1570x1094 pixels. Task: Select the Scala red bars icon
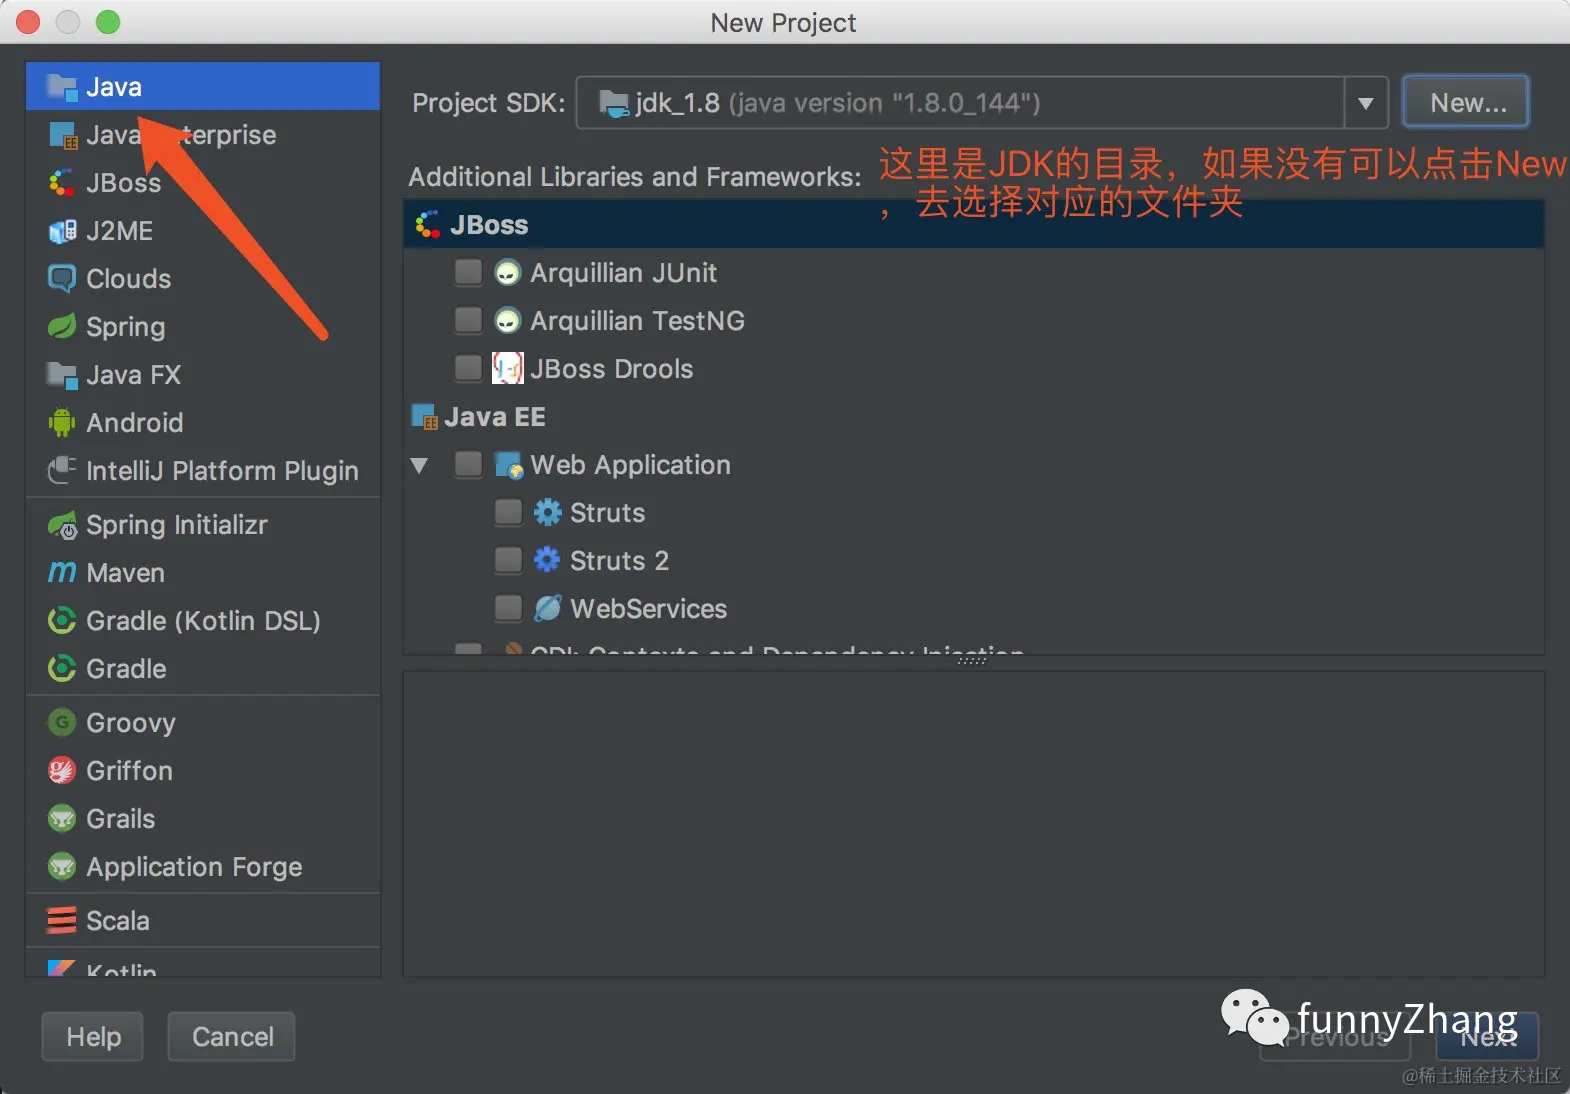coord(62,920)
